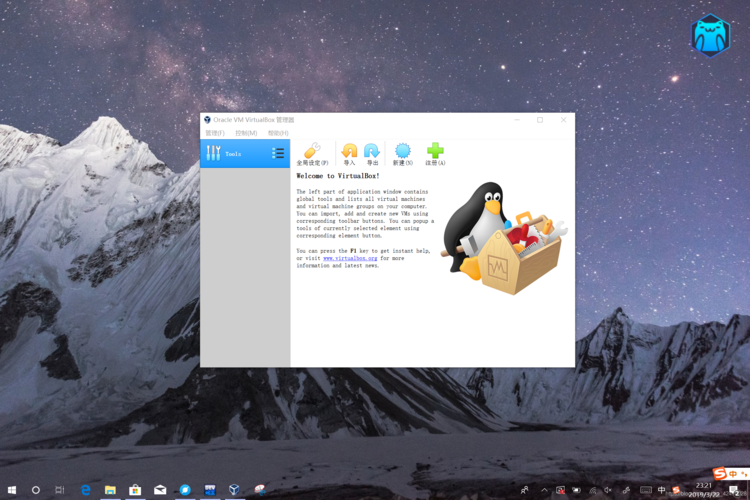
Task: Visit the www.virtualbox.org link
Action: (350, 258)
